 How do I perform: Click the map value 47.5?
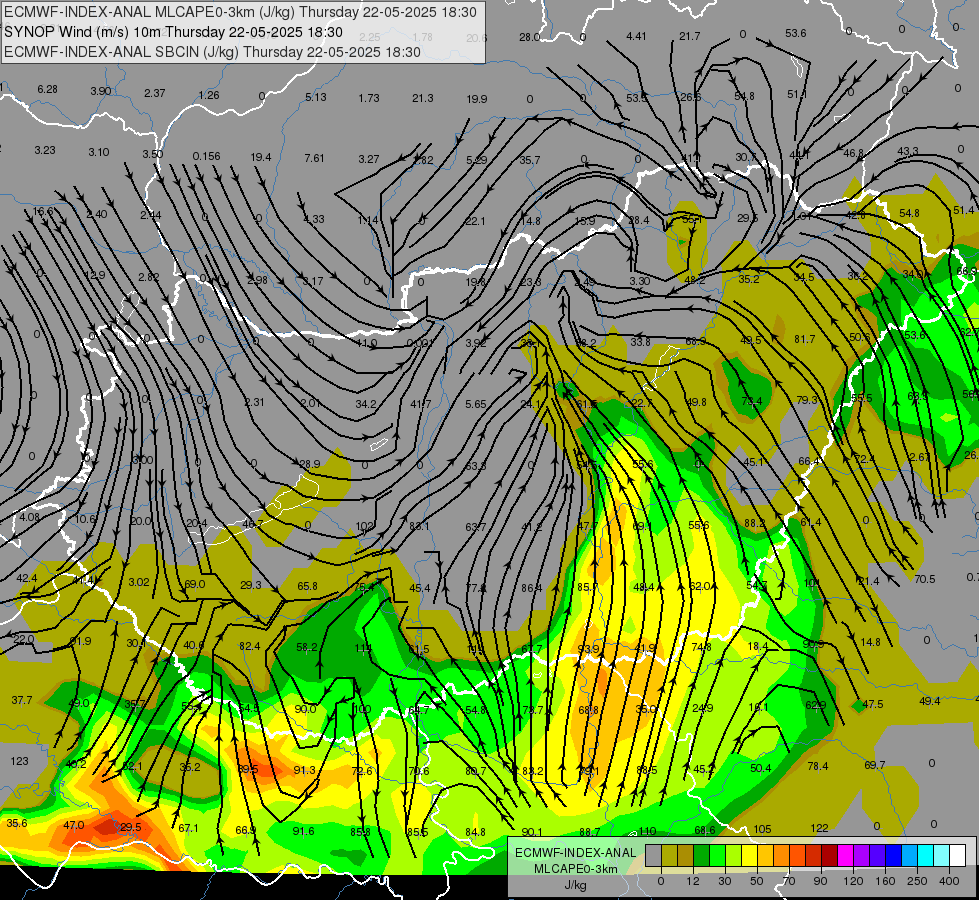[x=872, y=704]
